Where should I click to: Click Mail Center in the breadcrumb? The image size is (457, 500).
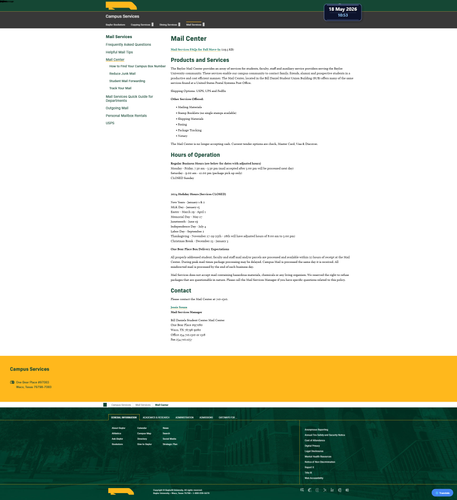click(x=162, y=405)
